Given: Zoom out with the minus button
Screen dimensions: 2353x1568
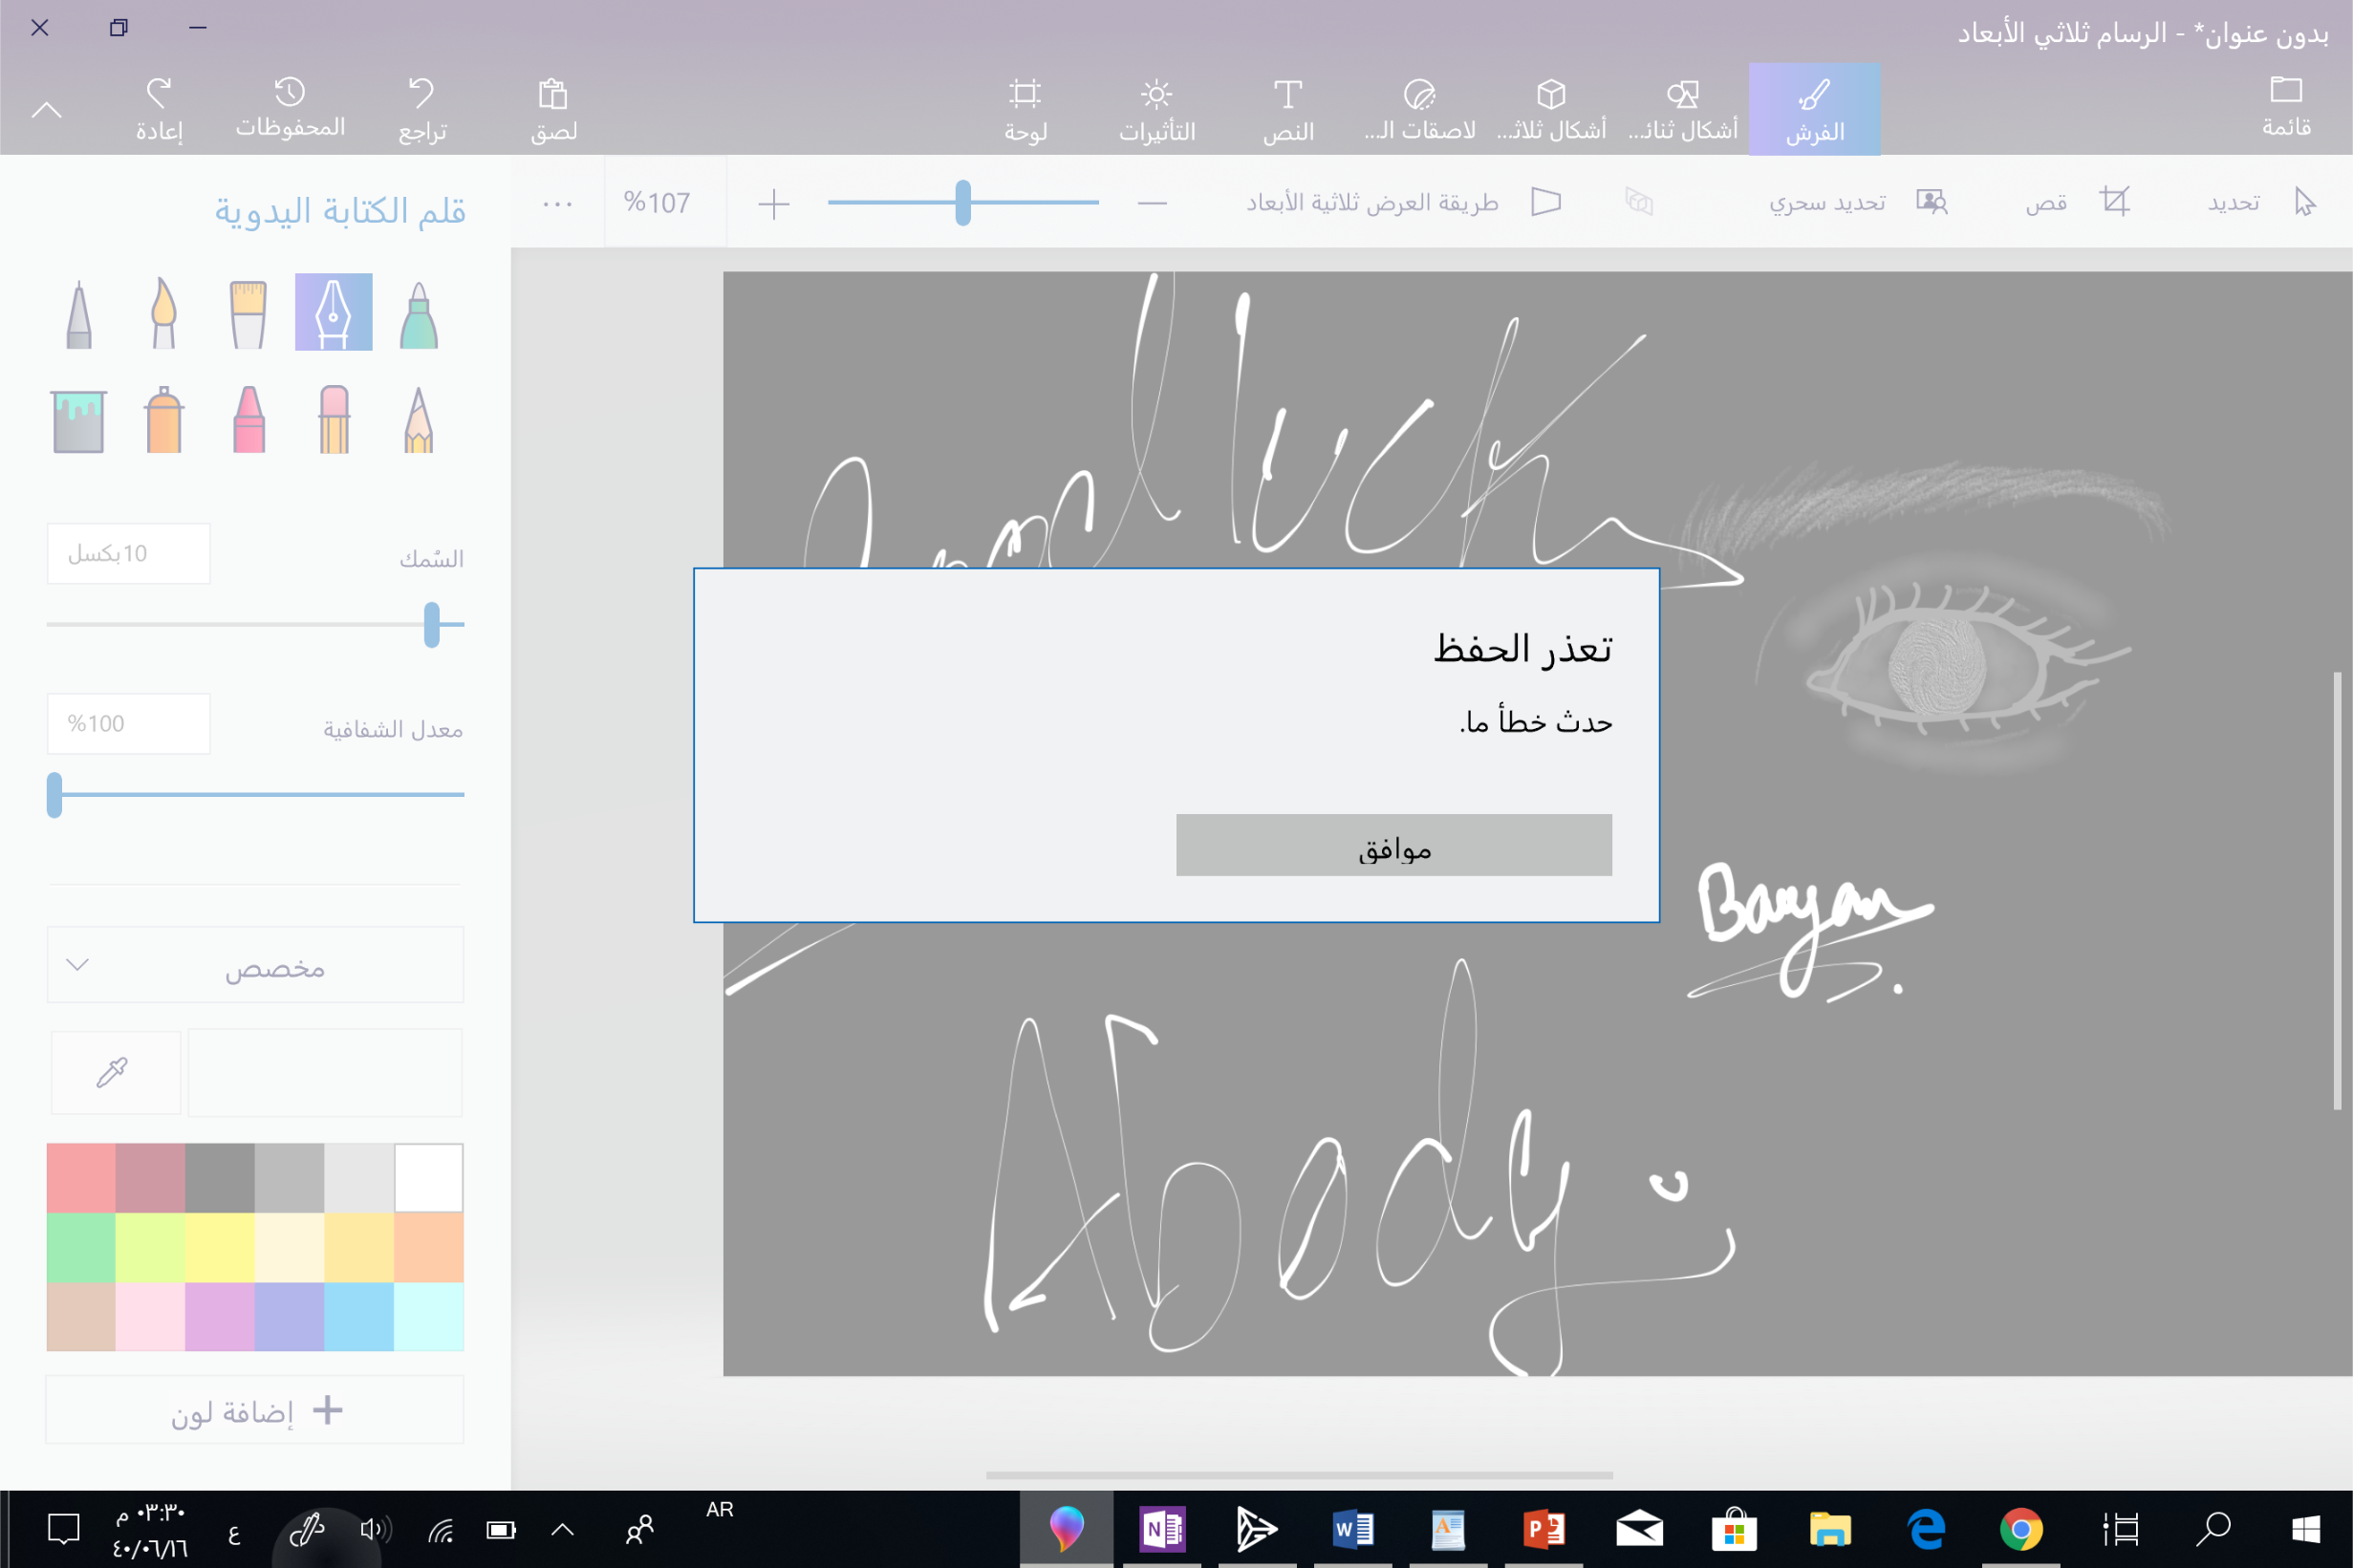Looking at the screenshot, I should pos(1152,203).
